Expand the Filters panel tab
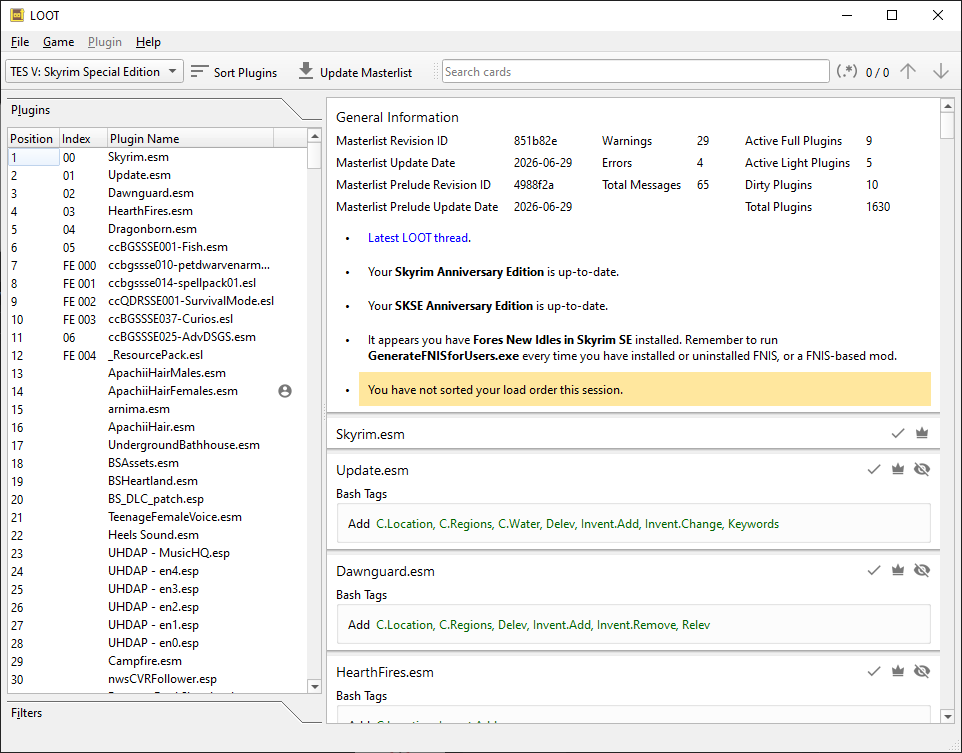 tap(26, 712)
